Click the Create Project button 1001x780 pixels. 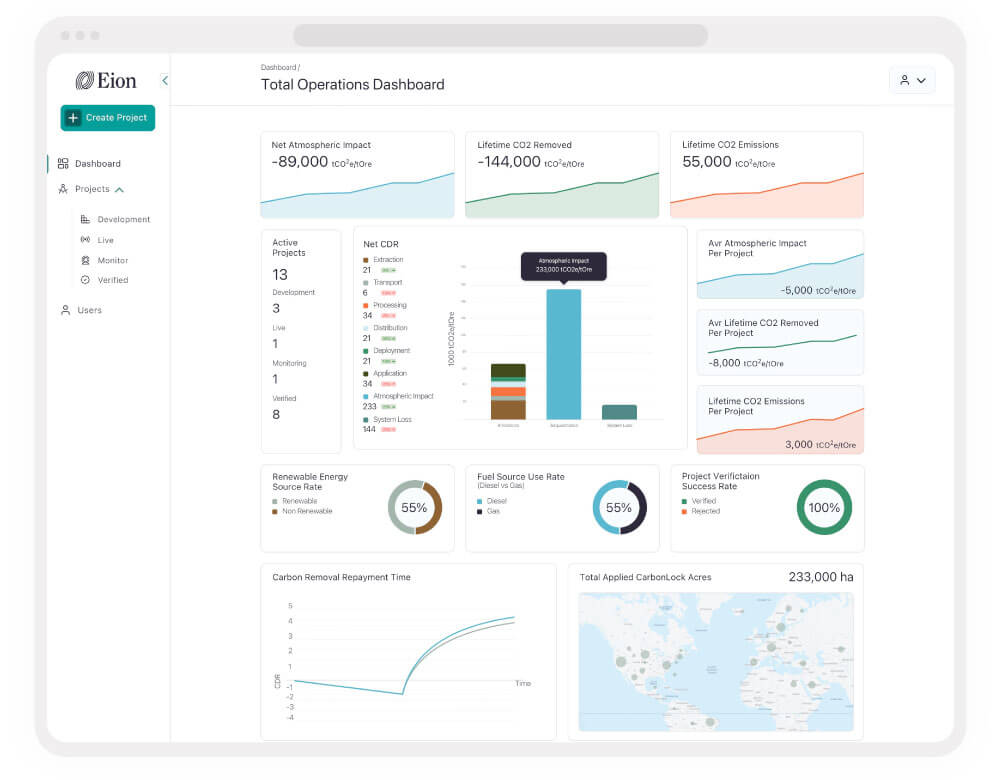pyautogui.click(x=108, y=117)
